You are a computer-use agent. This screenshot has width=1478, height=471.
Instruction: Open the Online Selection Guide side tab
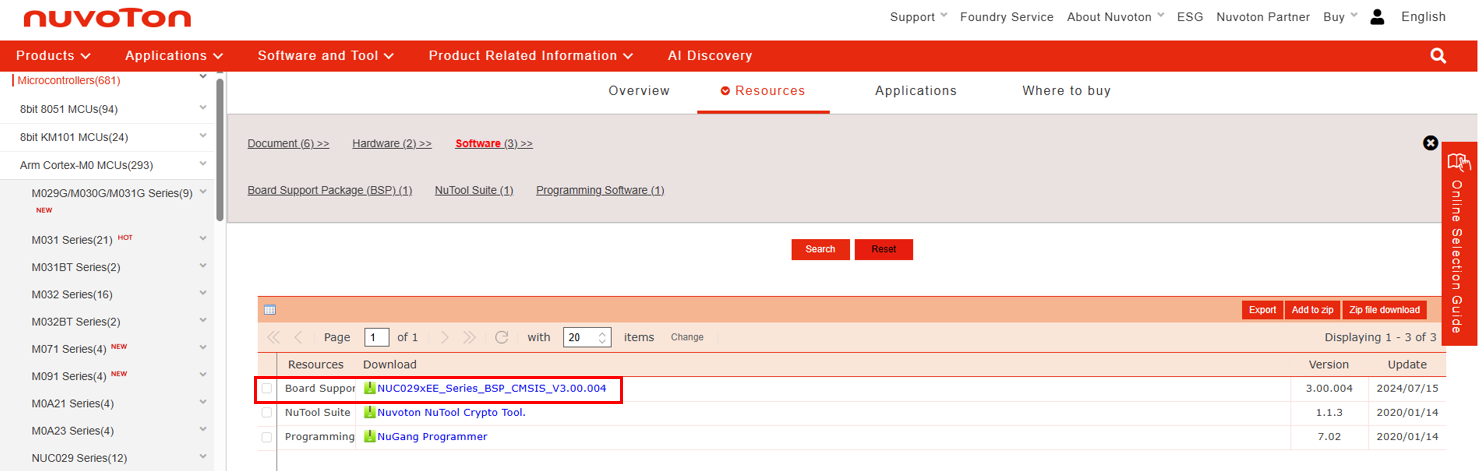[x=1459, y=244]
